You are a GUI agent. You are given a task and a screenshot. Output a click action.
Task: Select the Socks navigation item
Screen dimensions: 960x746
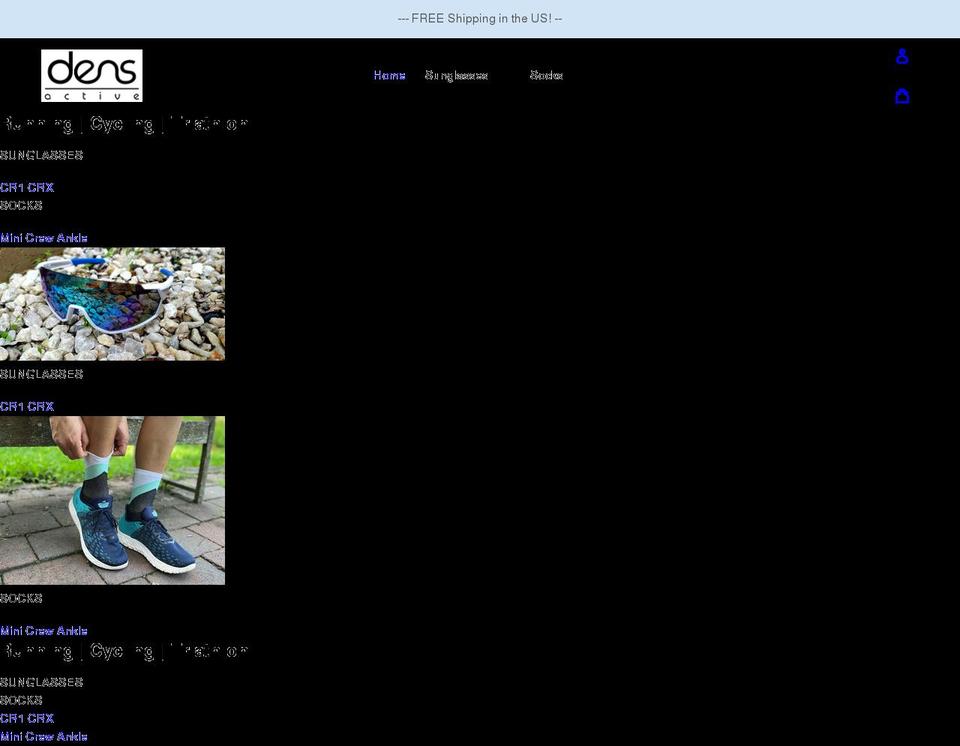point(546,75)
